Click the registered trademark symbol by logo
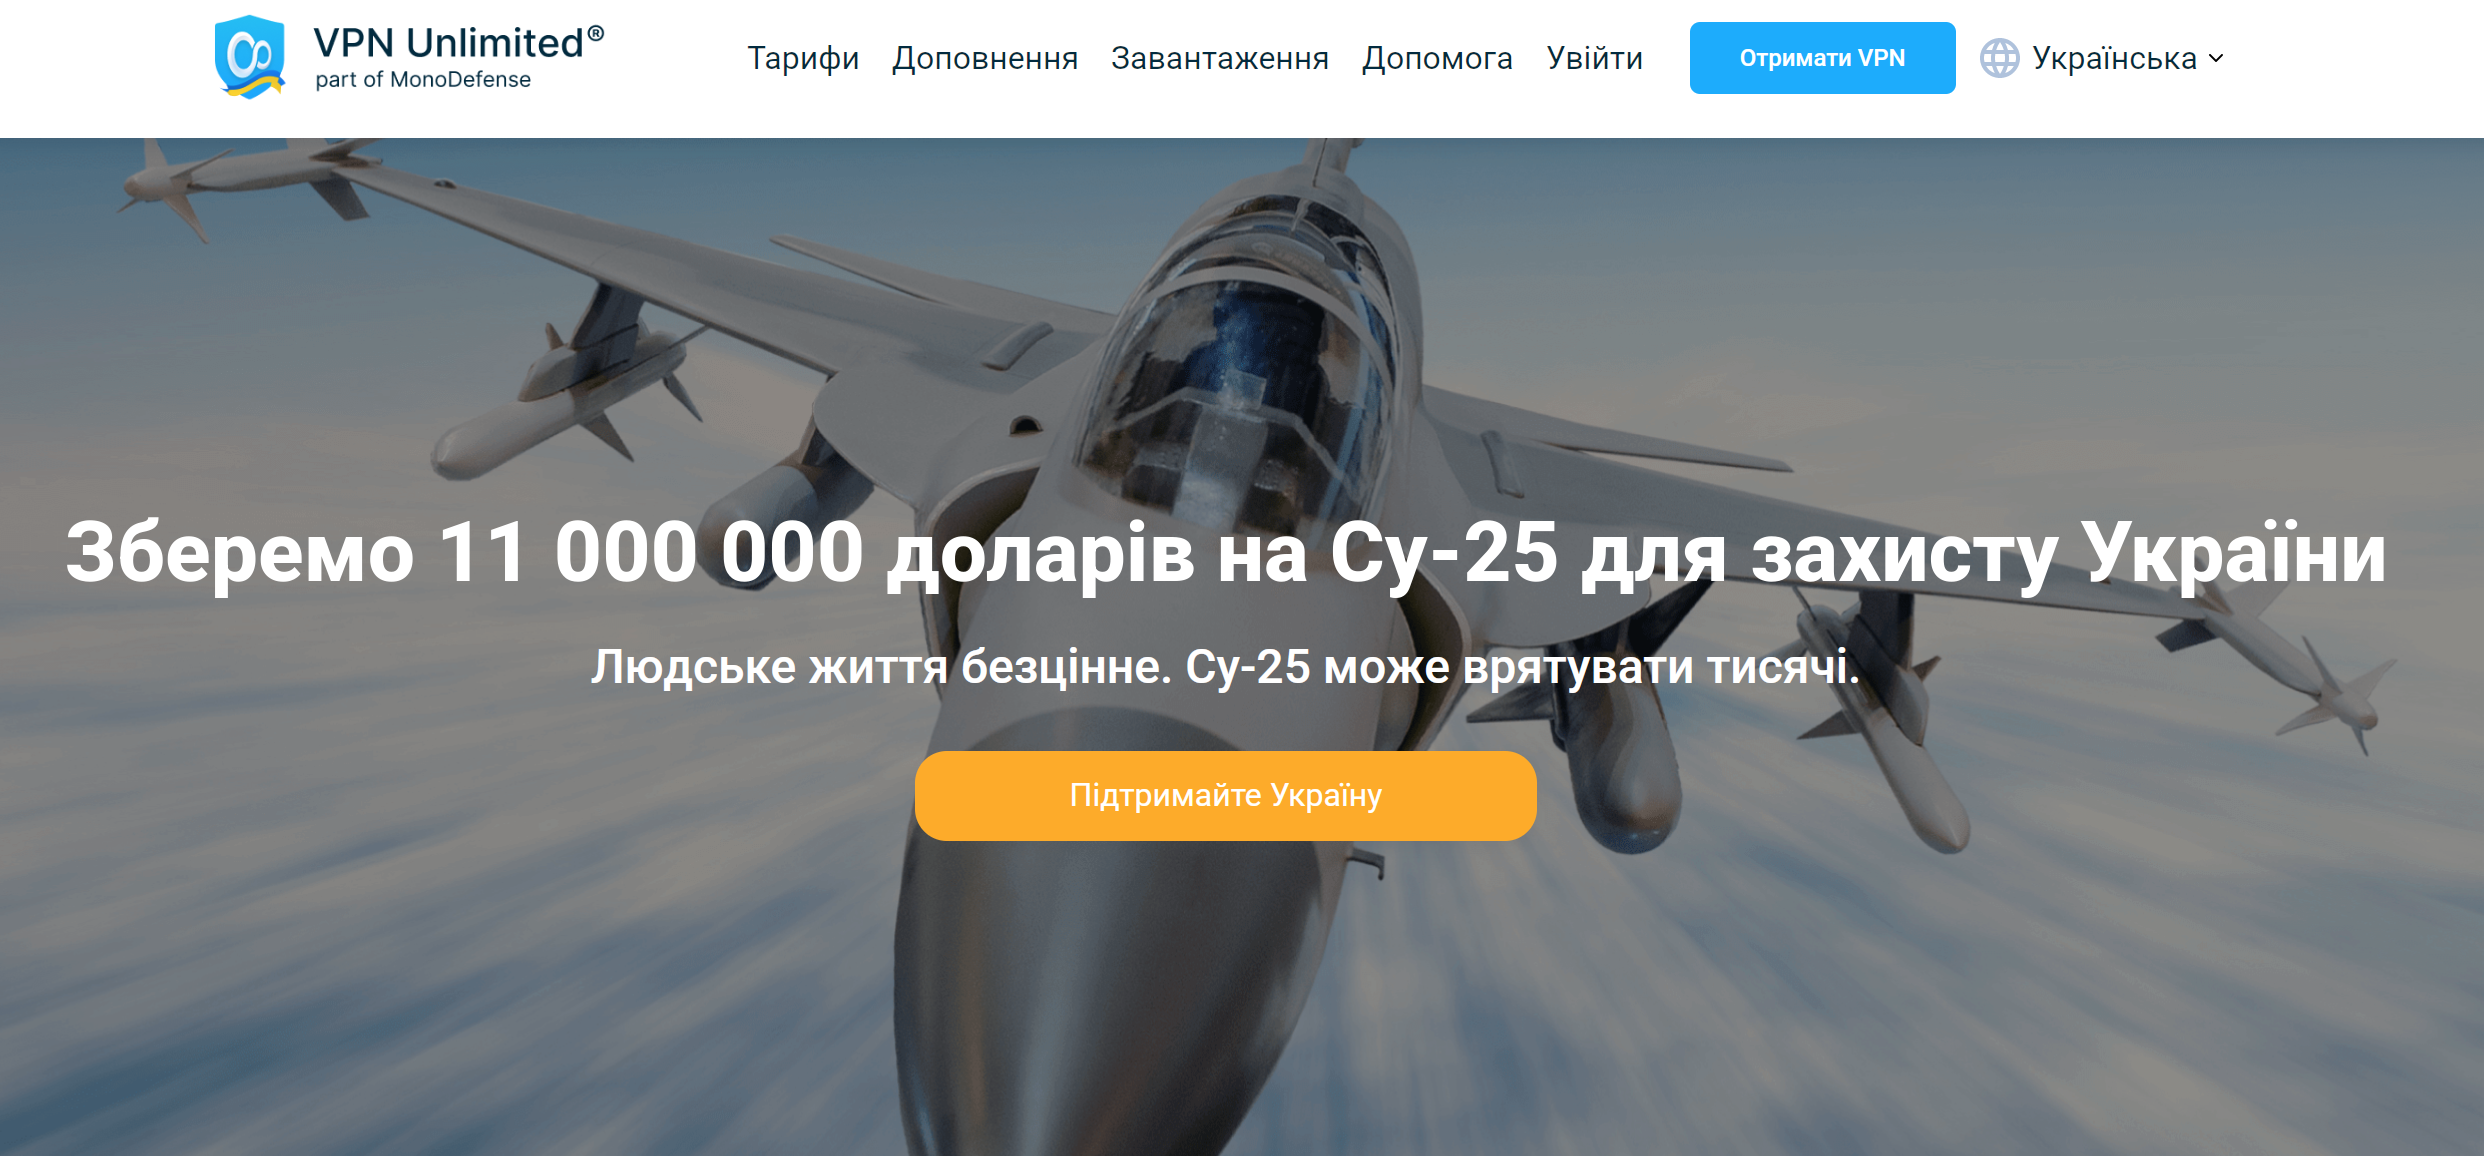2484x1156 pixels. (595, 33)
